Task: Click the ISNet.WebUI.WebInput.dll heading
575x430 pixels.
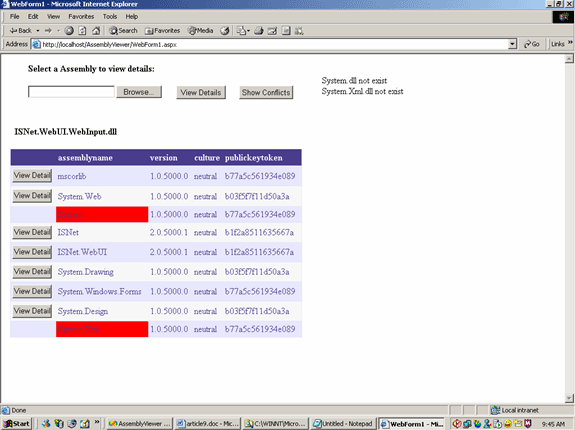Action: point(65,132)
